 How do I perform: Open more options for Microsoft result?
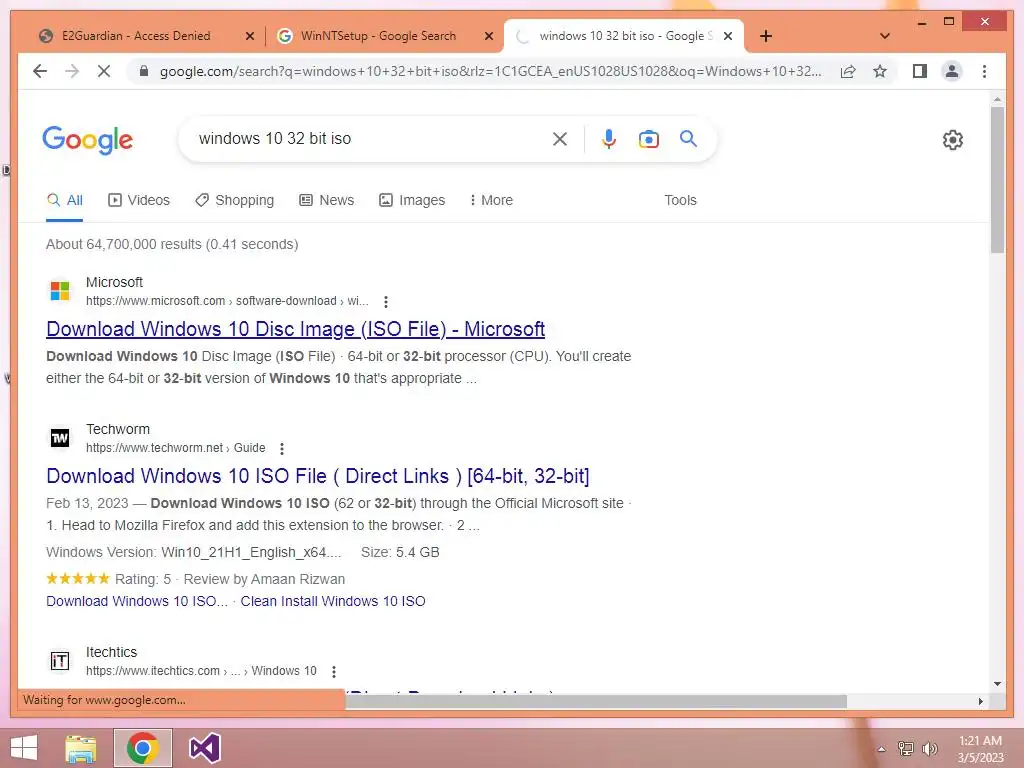(x=386, y=302)
